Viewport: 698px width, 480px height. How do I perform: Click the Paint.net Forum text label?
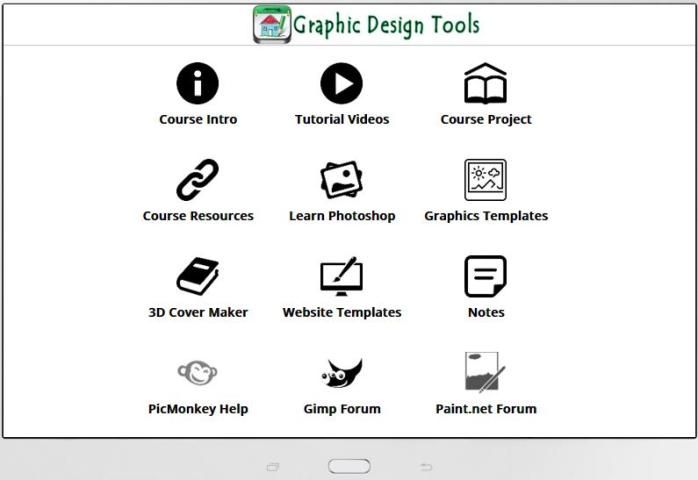coord(486,408)
